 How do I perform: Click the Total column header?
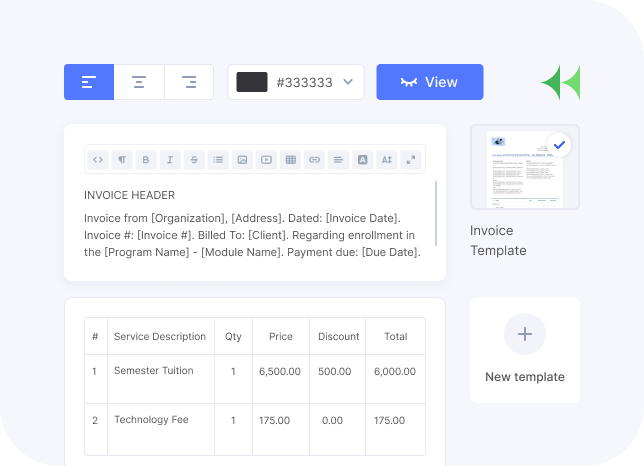point(396,336)
